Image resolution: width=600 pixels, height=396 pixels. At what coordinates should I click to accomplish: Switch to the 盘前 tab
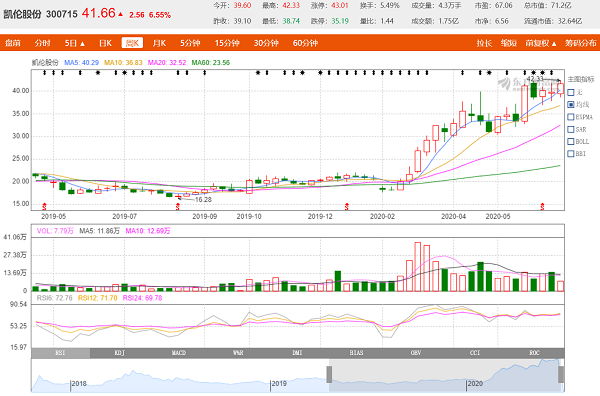pos(13,43)
